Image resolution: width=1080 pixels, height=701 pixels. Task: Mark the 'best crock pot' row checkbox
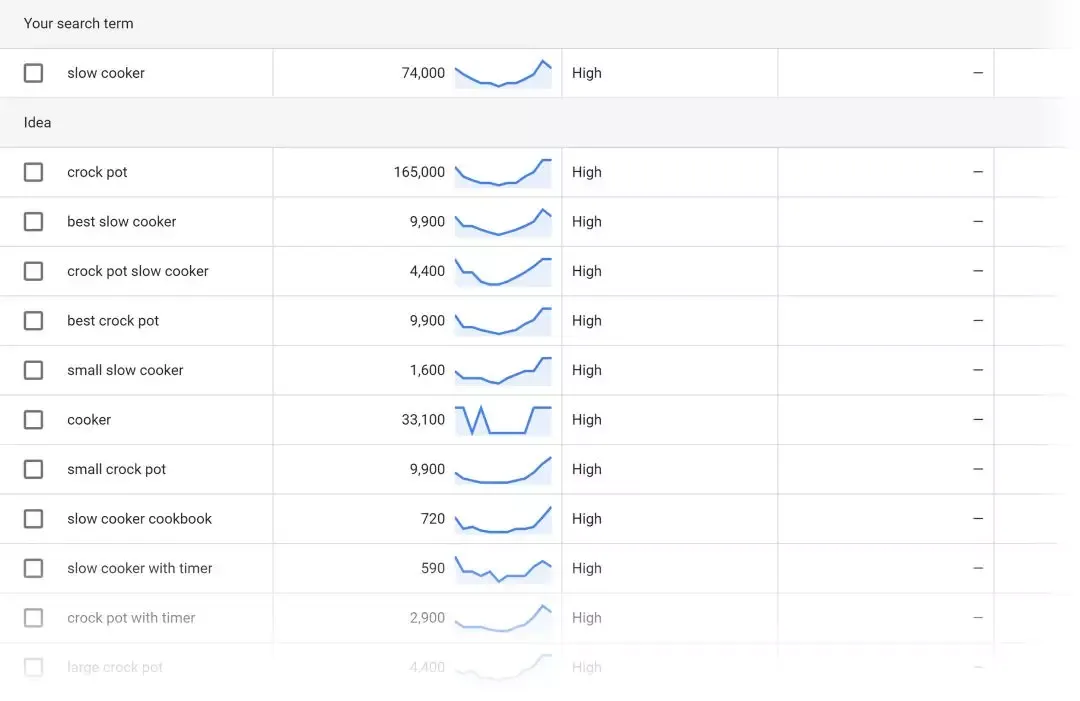(34, 320)
